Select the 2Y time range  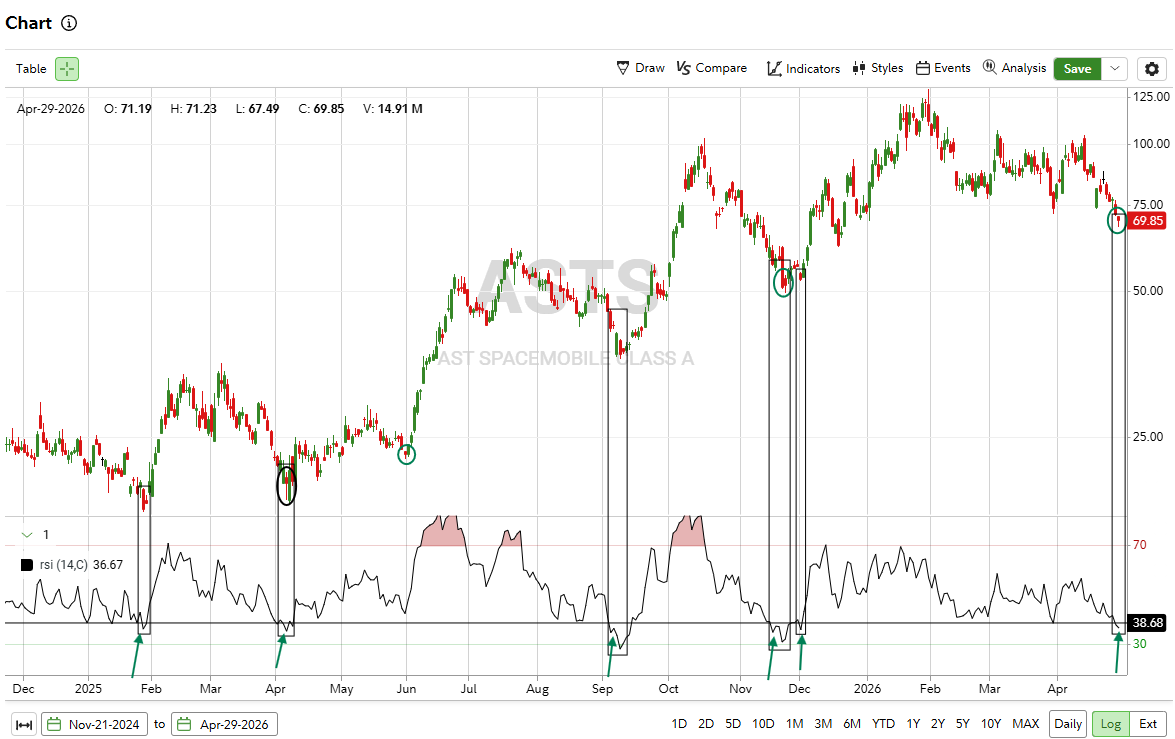937,724
